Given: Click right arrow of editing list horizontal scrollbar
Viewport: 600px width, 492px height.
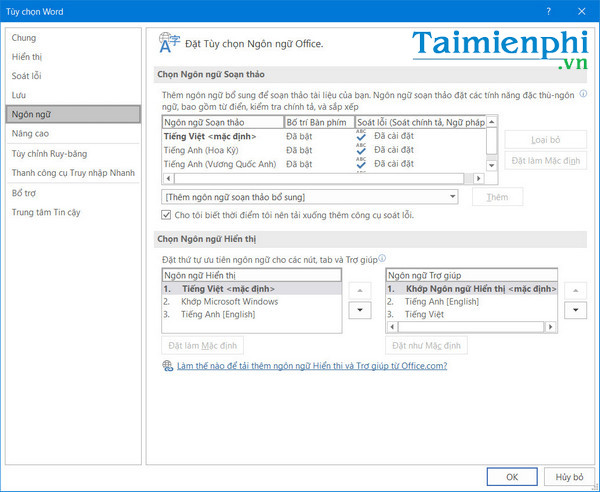Looking at the screenshot, I should (x=478, y=179).
